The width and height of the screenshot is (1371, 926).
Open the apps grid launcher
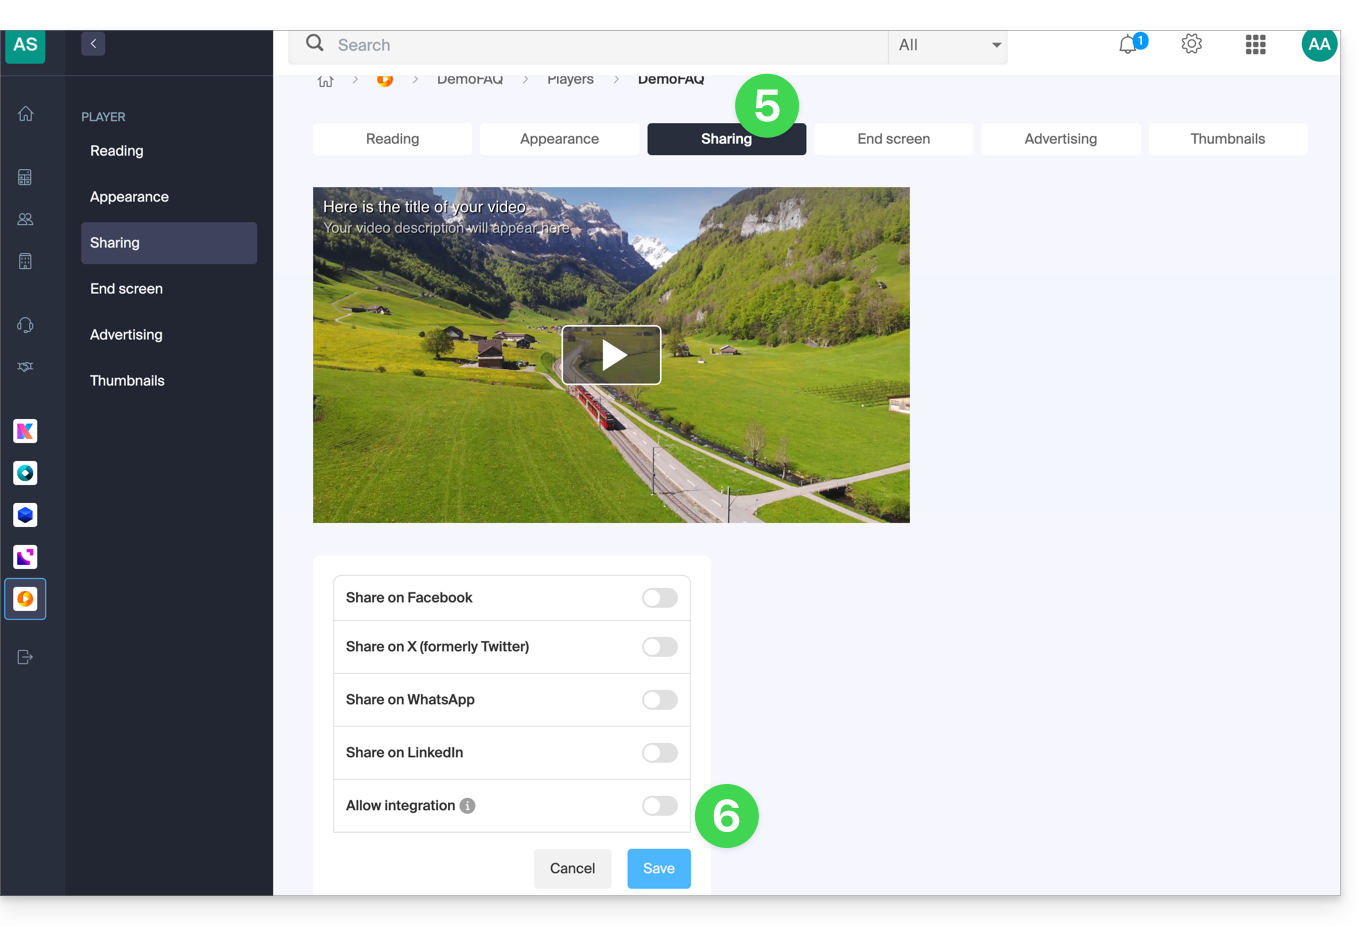point(1255,44)
